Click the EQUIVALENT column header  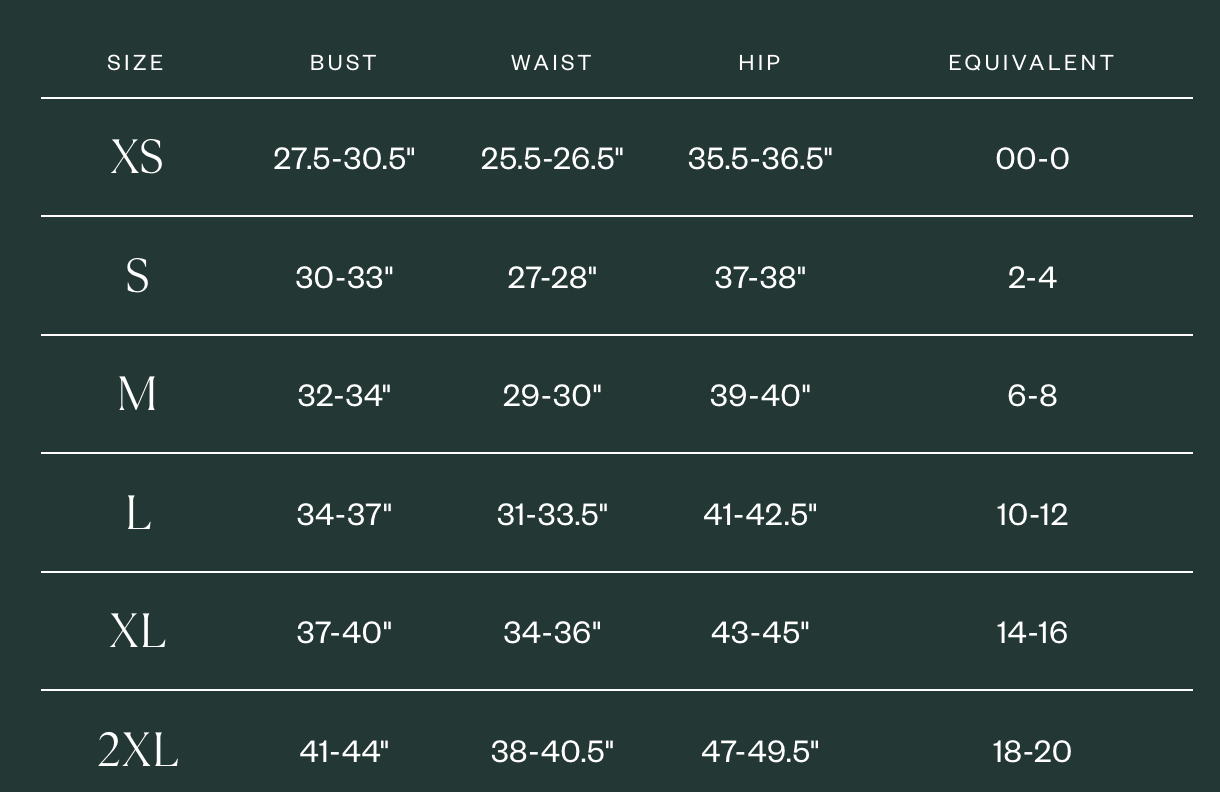pos(1032,63)
